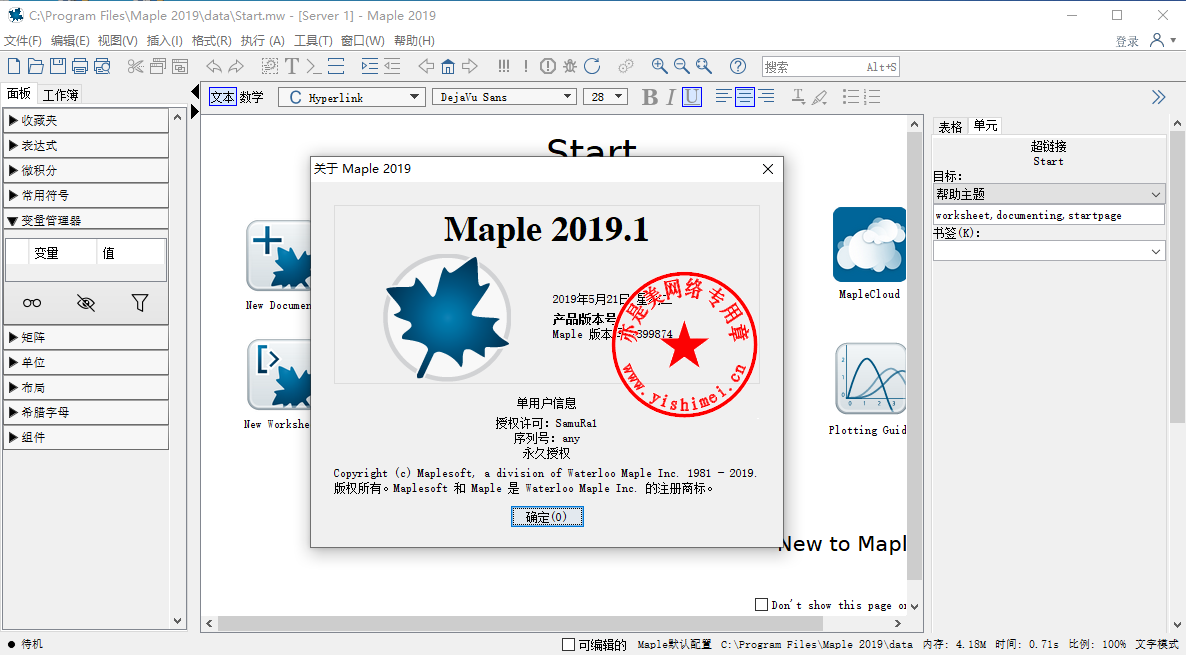Open the text color picker

pos(798,97)
